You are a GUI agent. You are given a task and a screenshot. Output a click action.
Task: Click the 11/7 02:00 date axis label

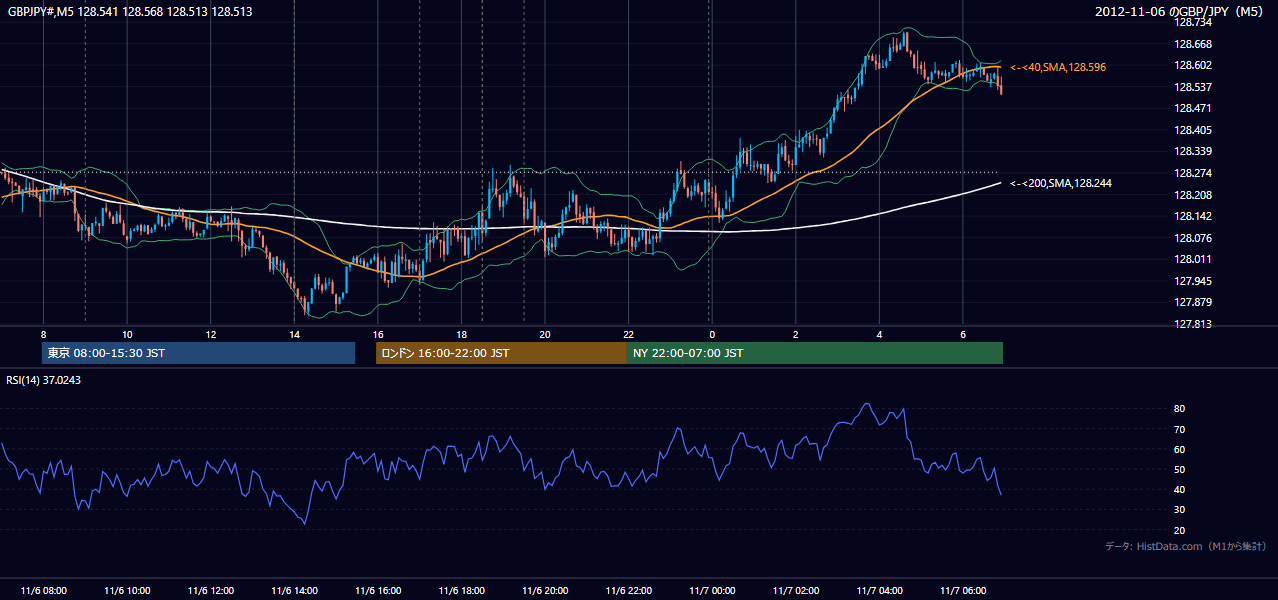pos(795,591)
